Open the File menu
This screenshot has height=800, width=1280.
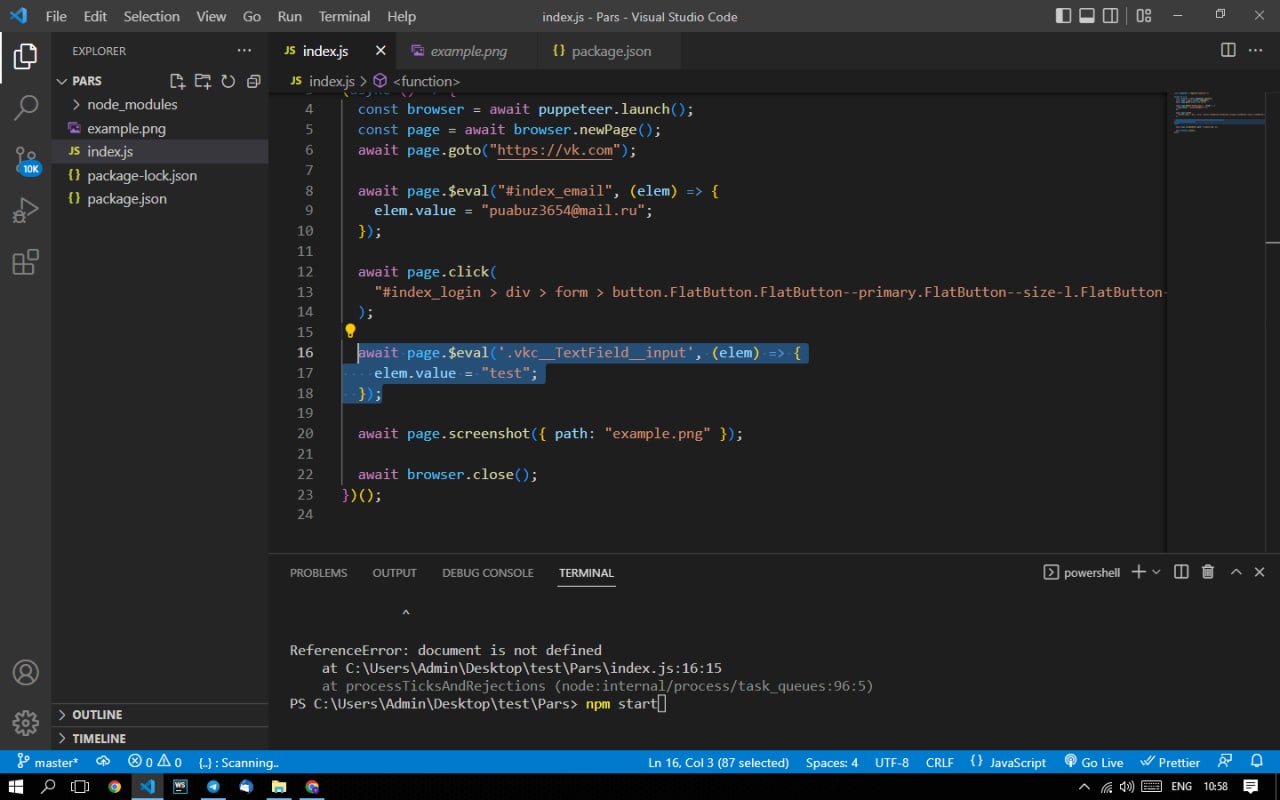pyautogui.click(x=56, y=16)
